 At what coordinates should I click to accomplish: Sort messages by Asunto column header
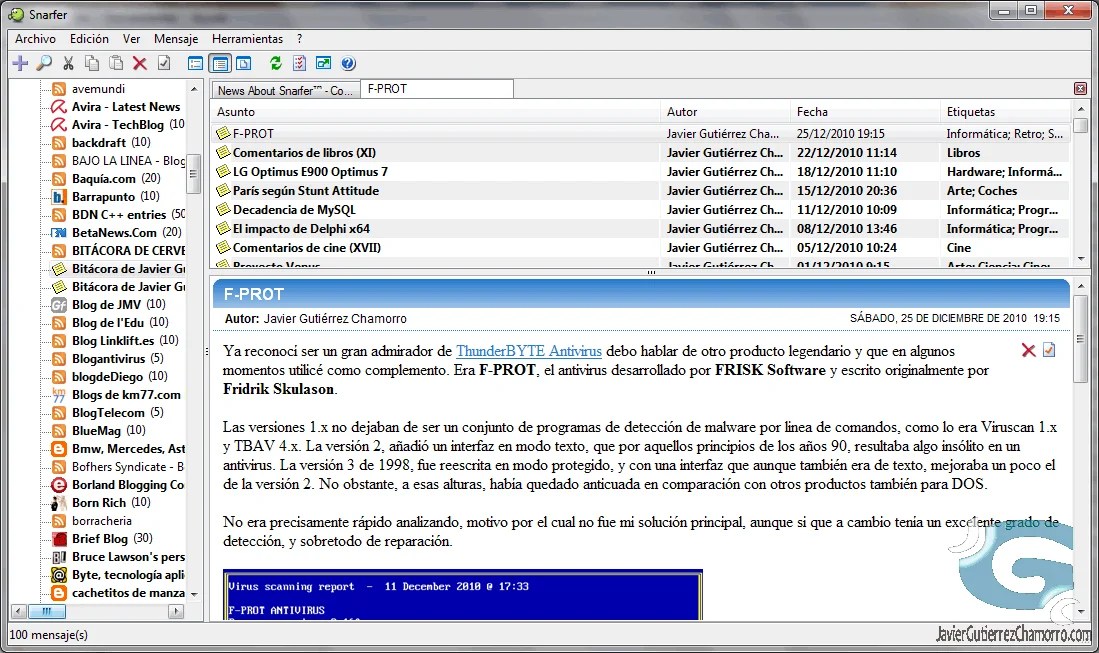point(435,111)
